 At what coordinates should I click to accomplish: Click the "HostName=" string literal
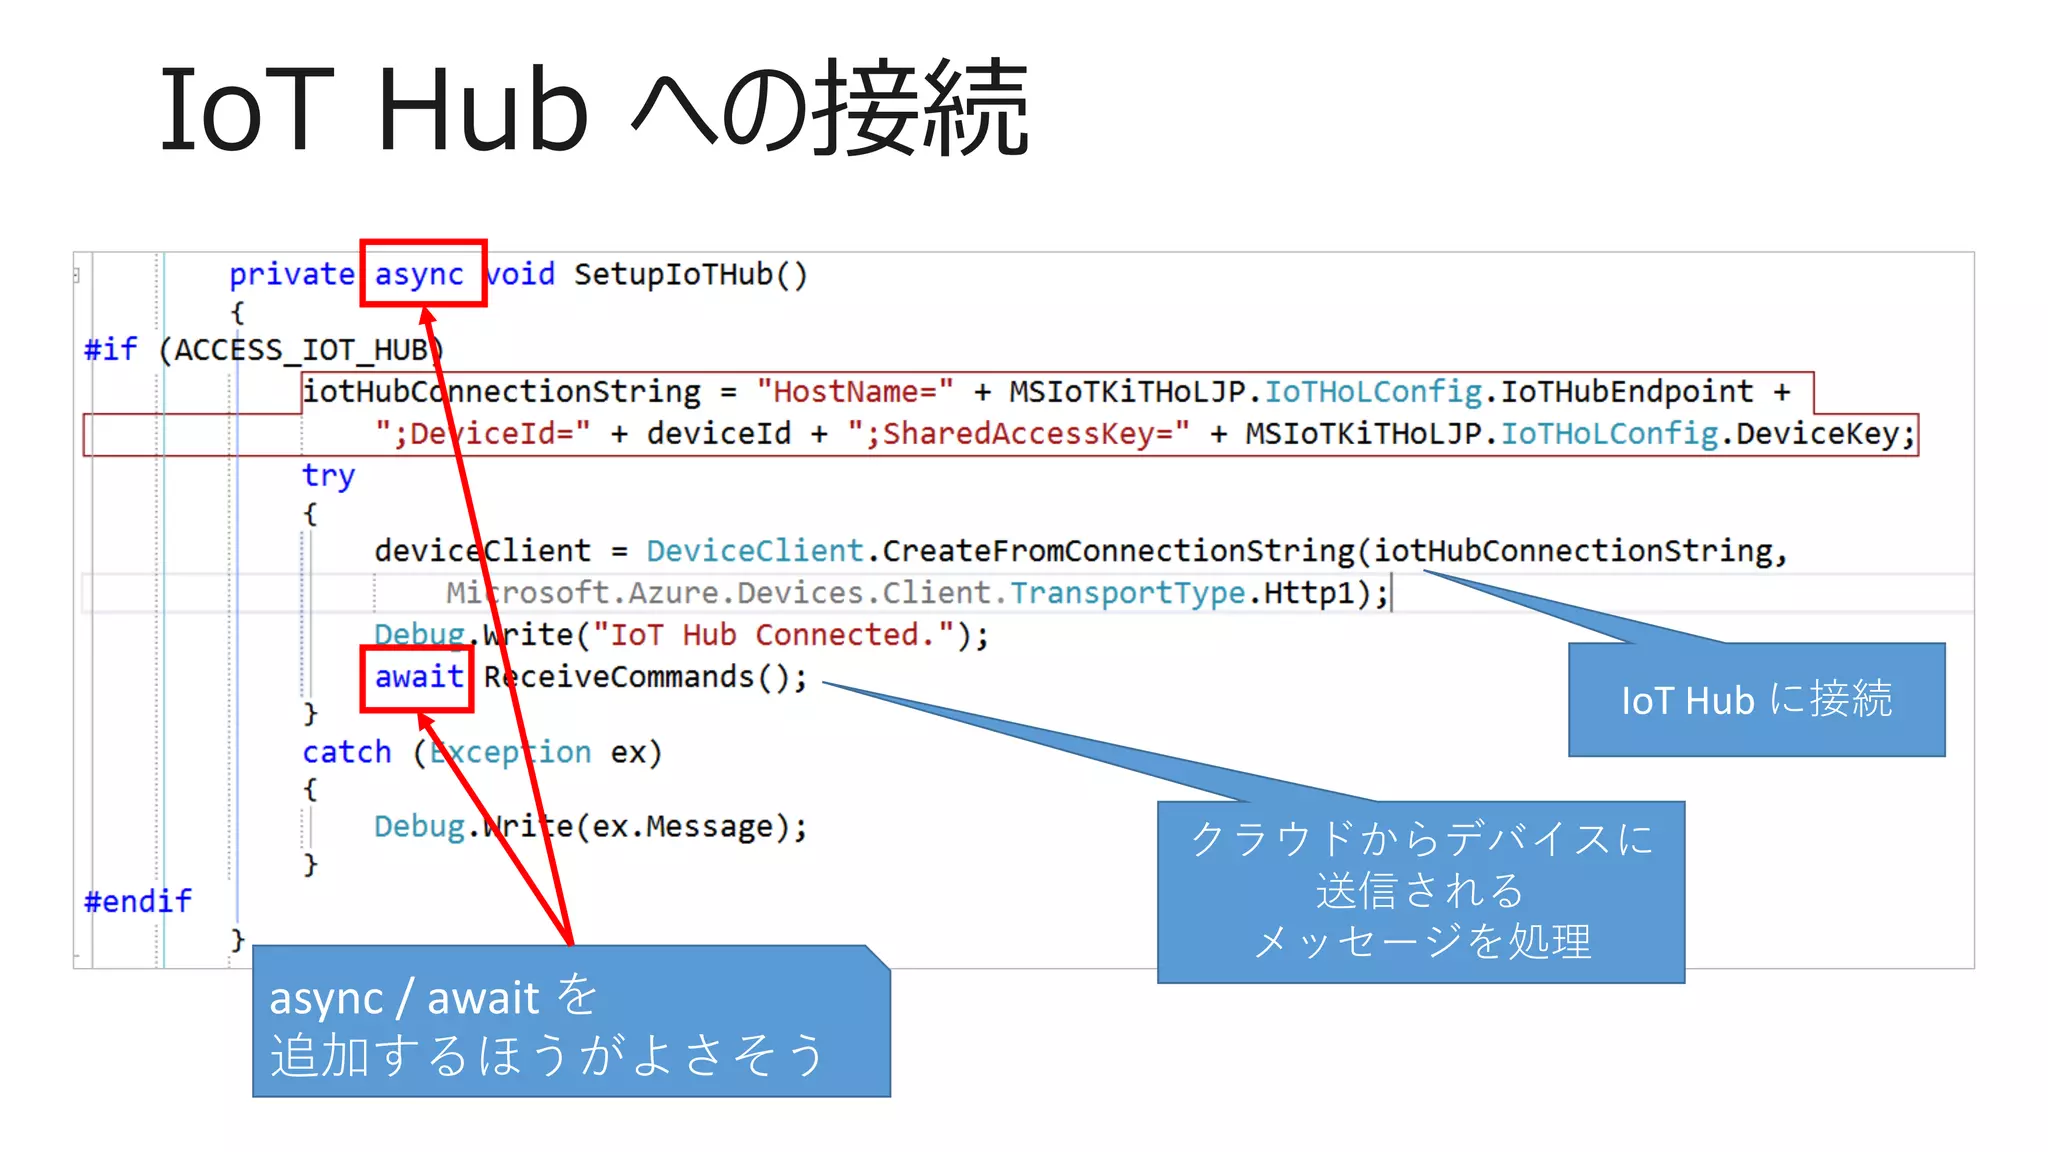point(855,391)
